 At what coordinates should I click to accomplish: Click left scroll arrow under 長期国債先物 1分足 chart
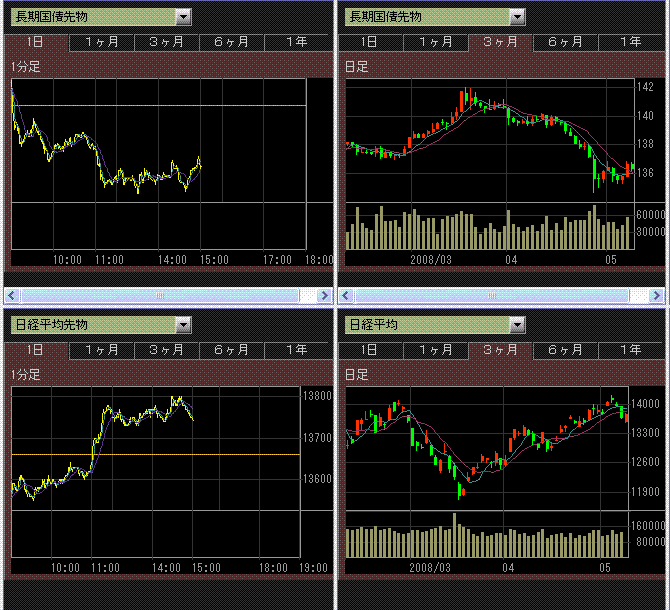[x=13, y=296]
